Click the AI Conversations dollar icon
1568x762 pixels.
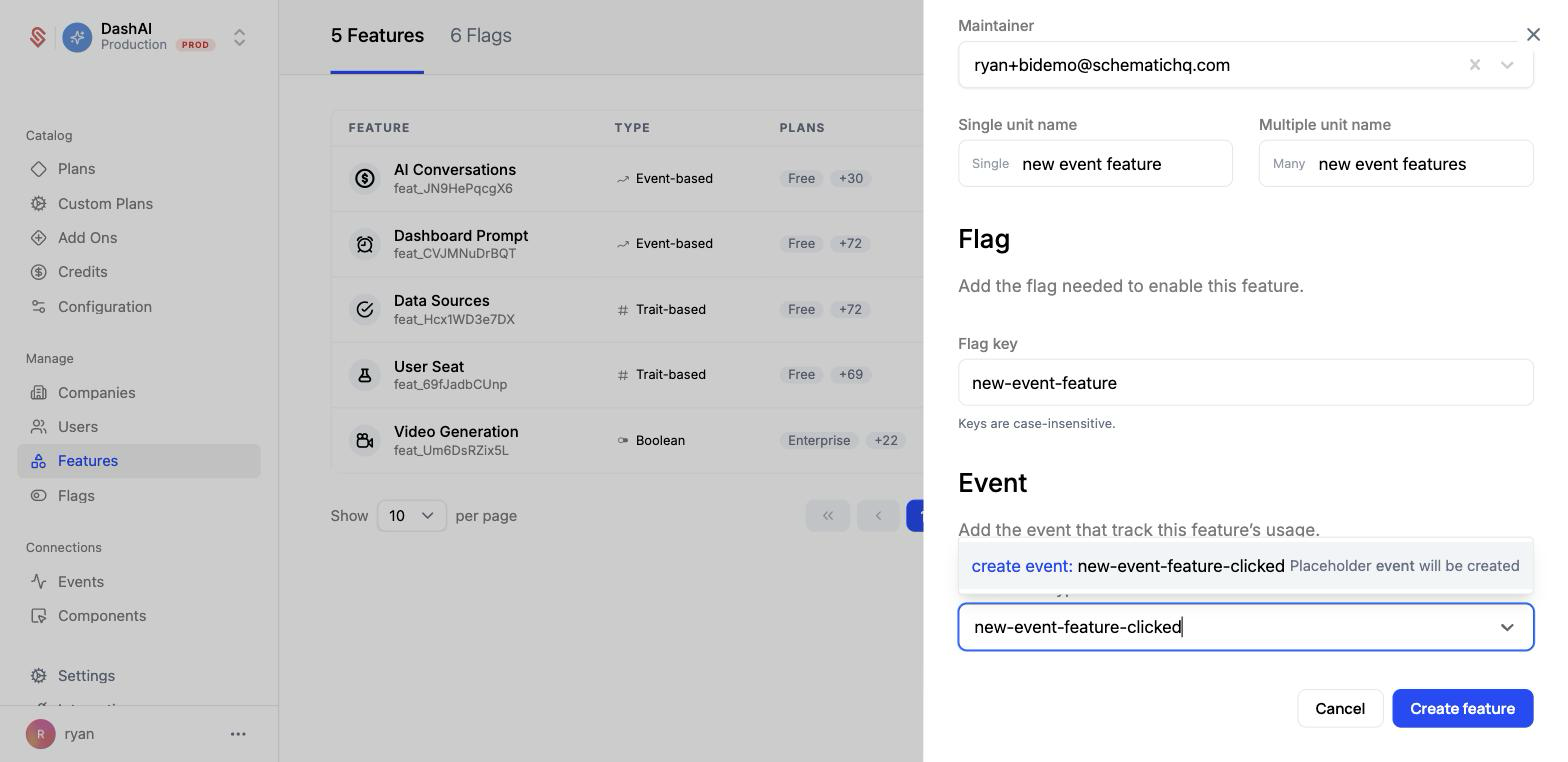(365, 178)
